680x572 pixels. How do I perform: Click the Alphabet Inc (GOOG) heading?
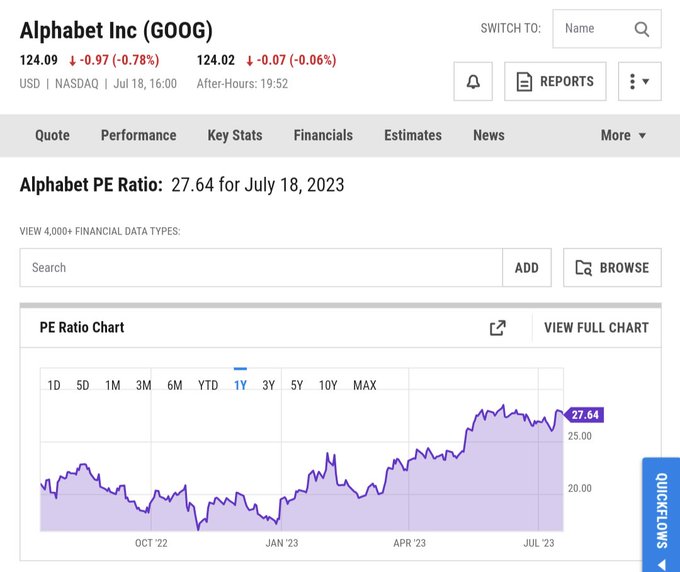click(116, 31)
